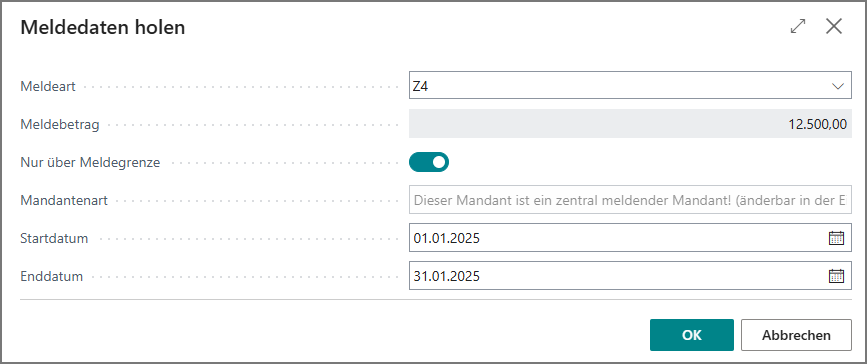Viewport: 867px width, 364px height.
Task: Click the read-only Mandantenart text field
Action: (x=630, y=200)
